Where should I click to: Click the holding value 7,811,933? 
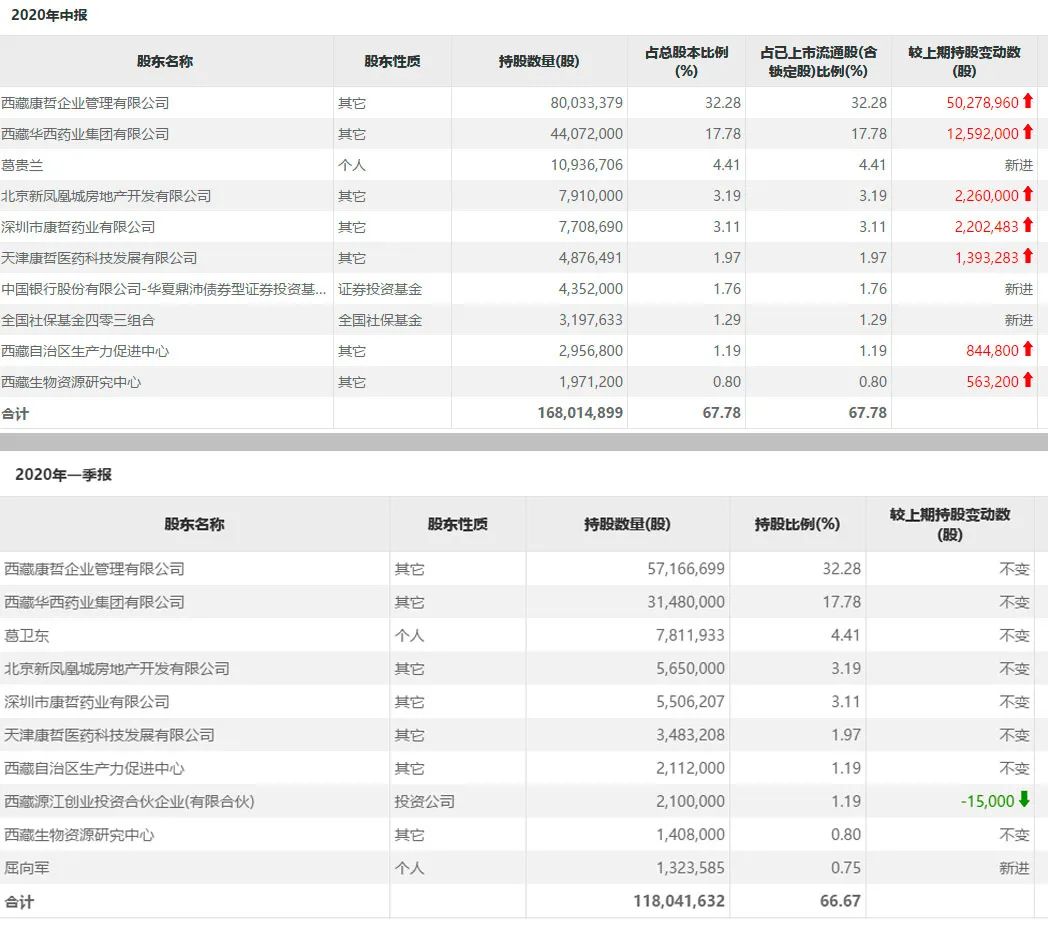point(690,636)
